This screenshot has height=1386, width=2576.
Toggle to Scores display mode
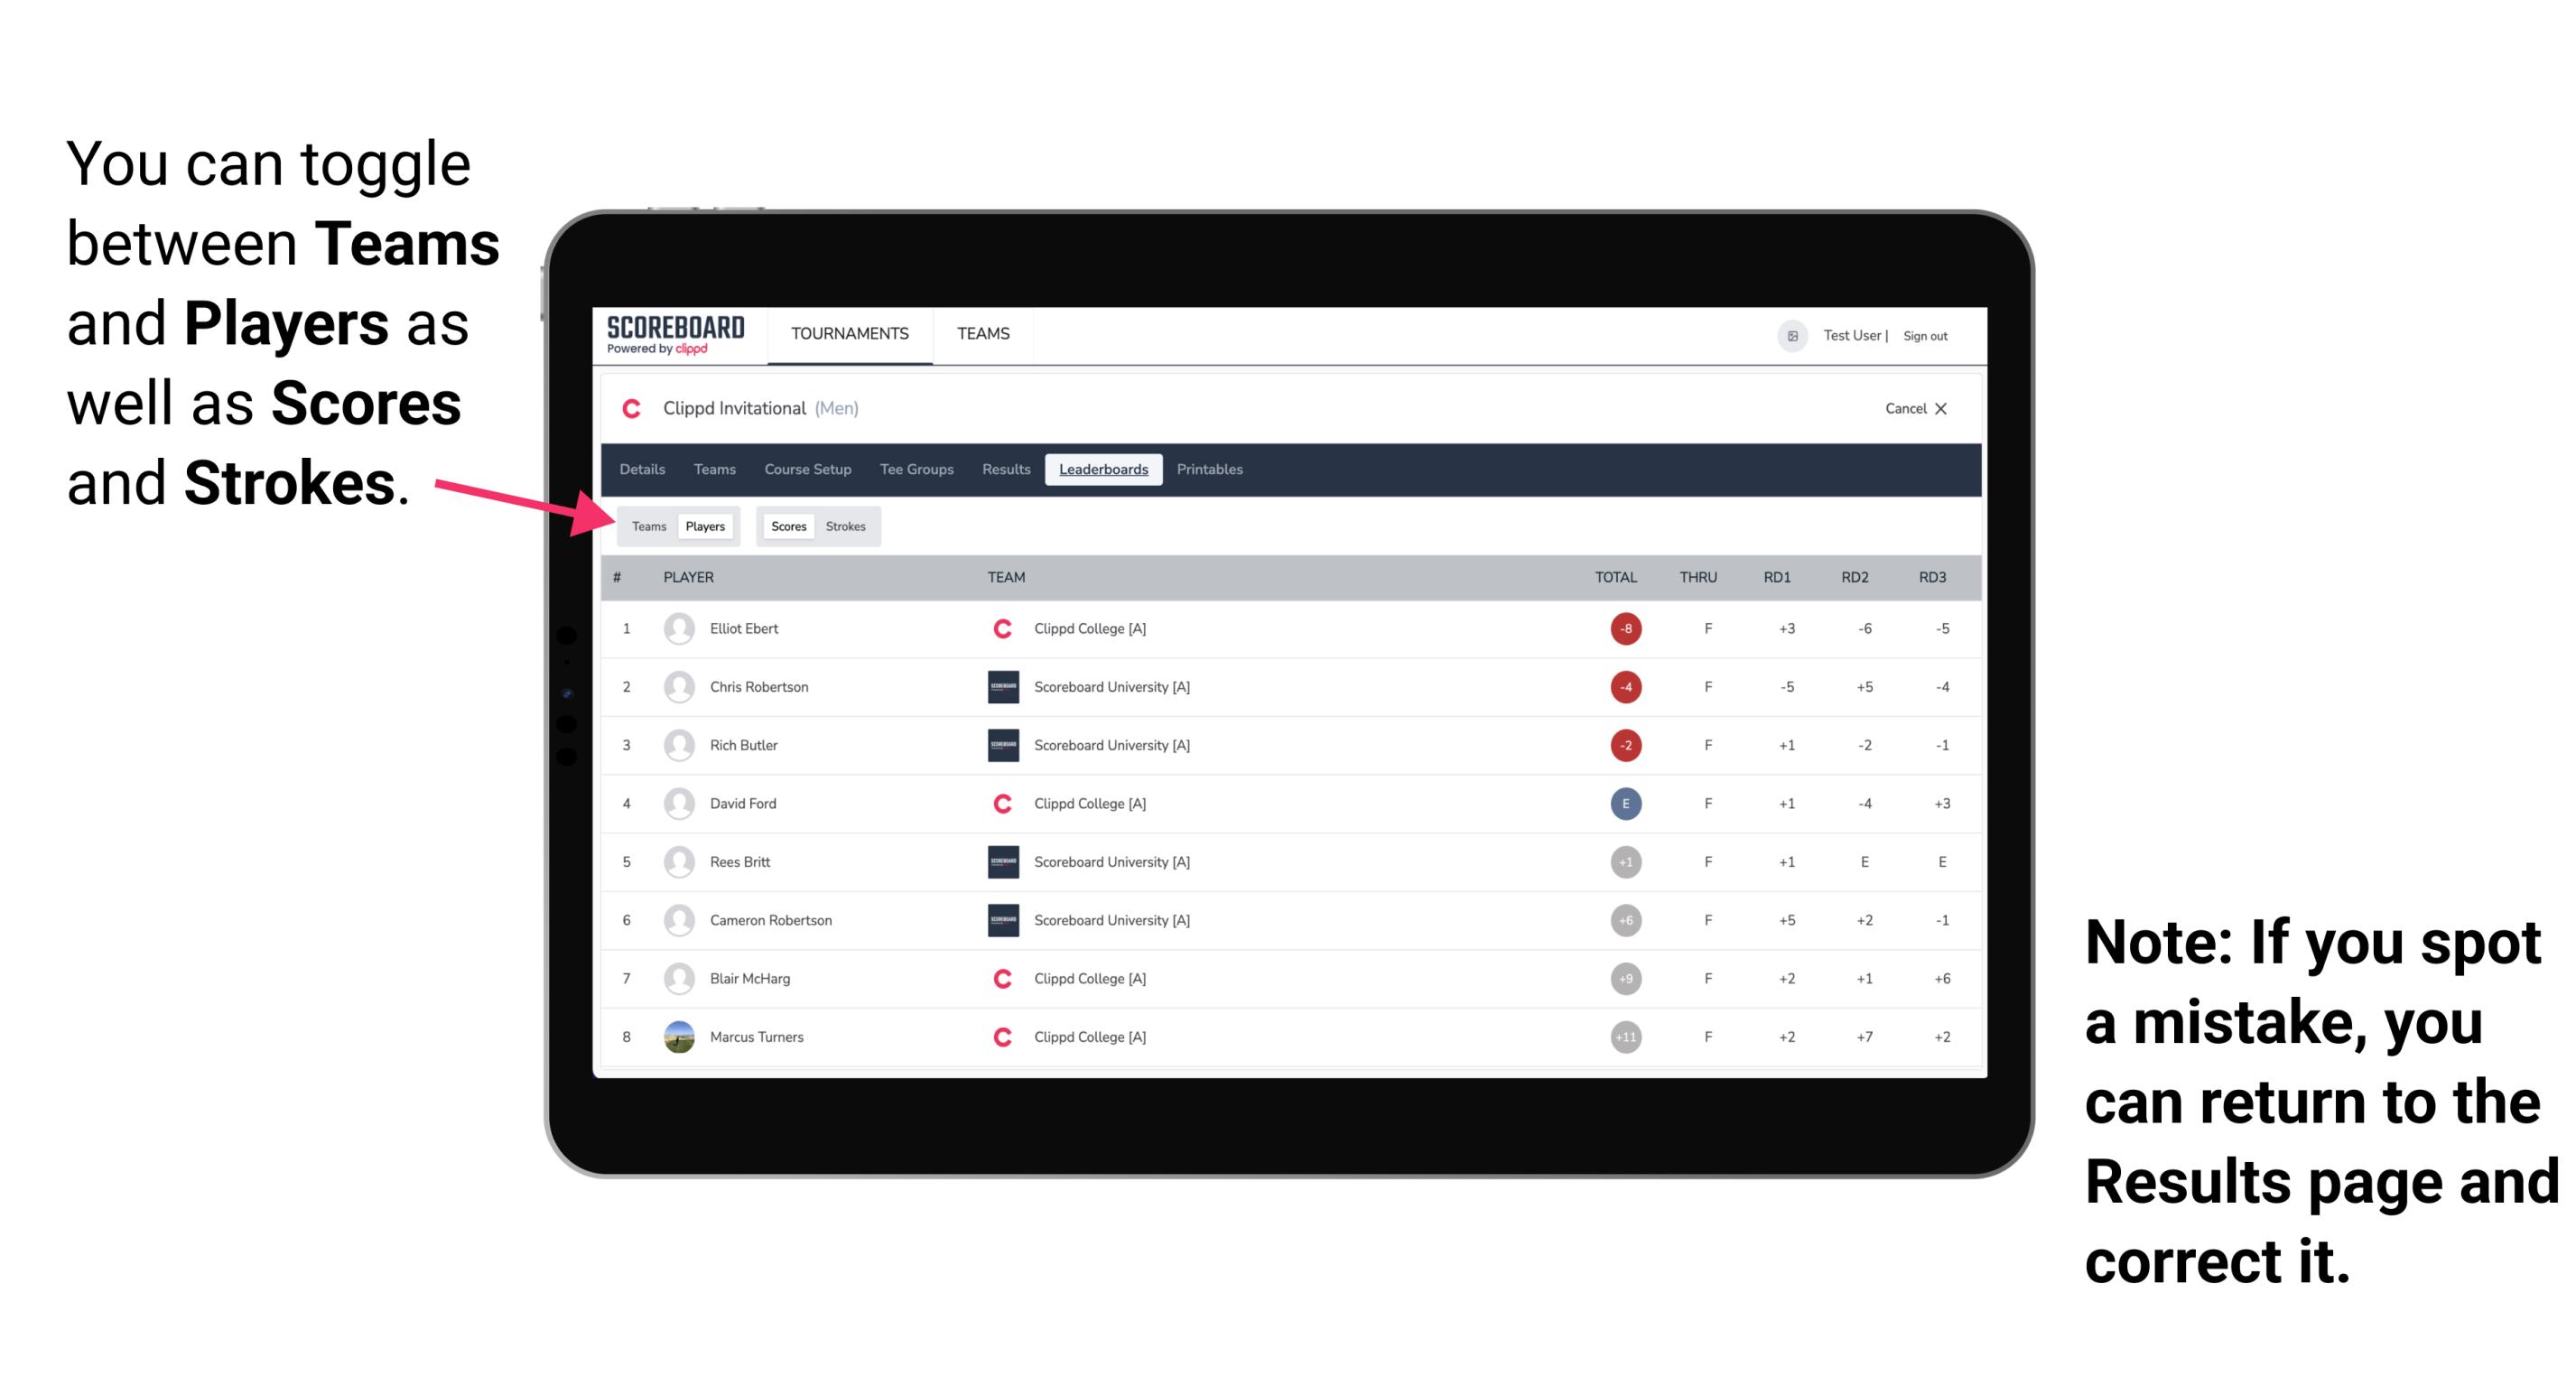[x=786, y=526]
